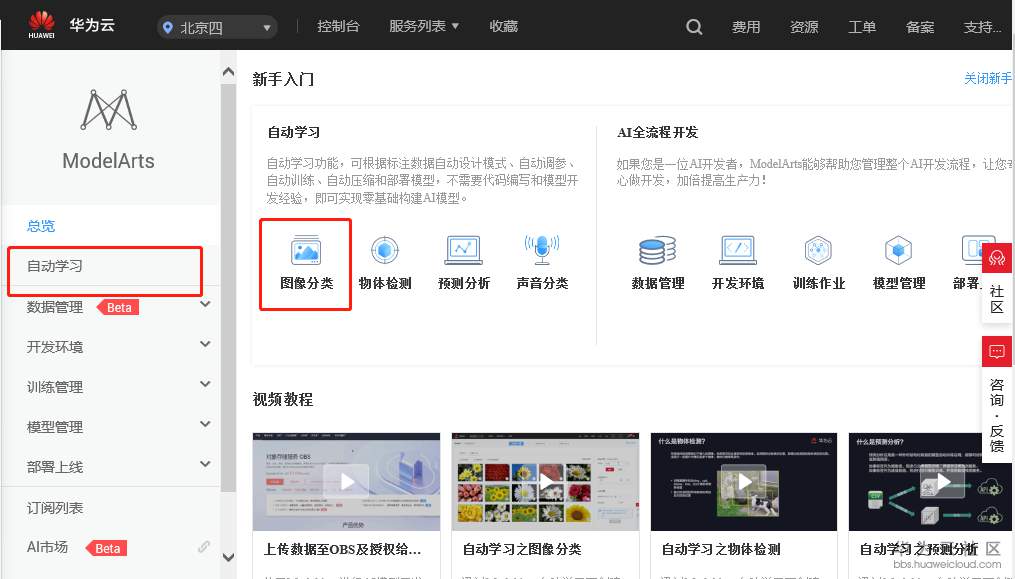Click the 模型管理 cube icon
Screen dimensions: 1015x579
898,250
